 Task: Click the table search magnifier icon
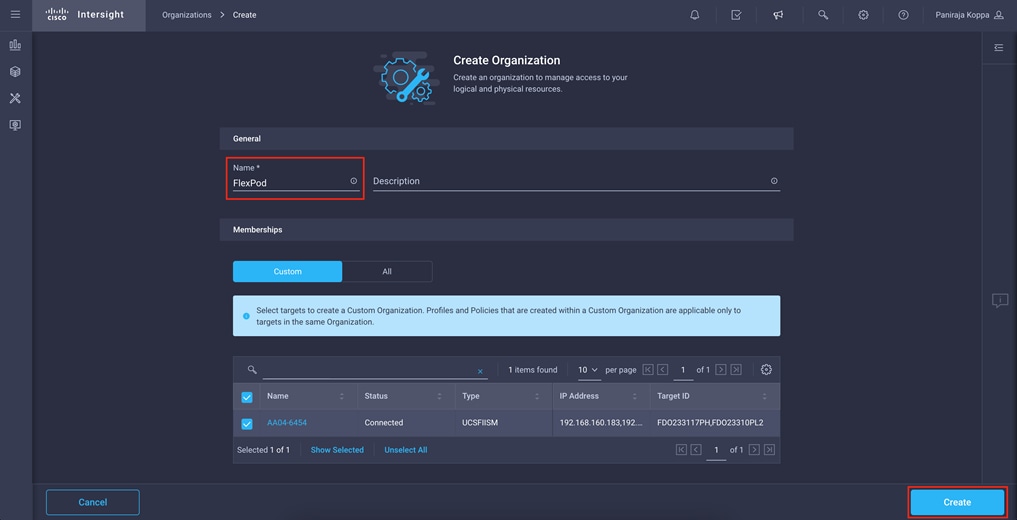click(252, 370)
